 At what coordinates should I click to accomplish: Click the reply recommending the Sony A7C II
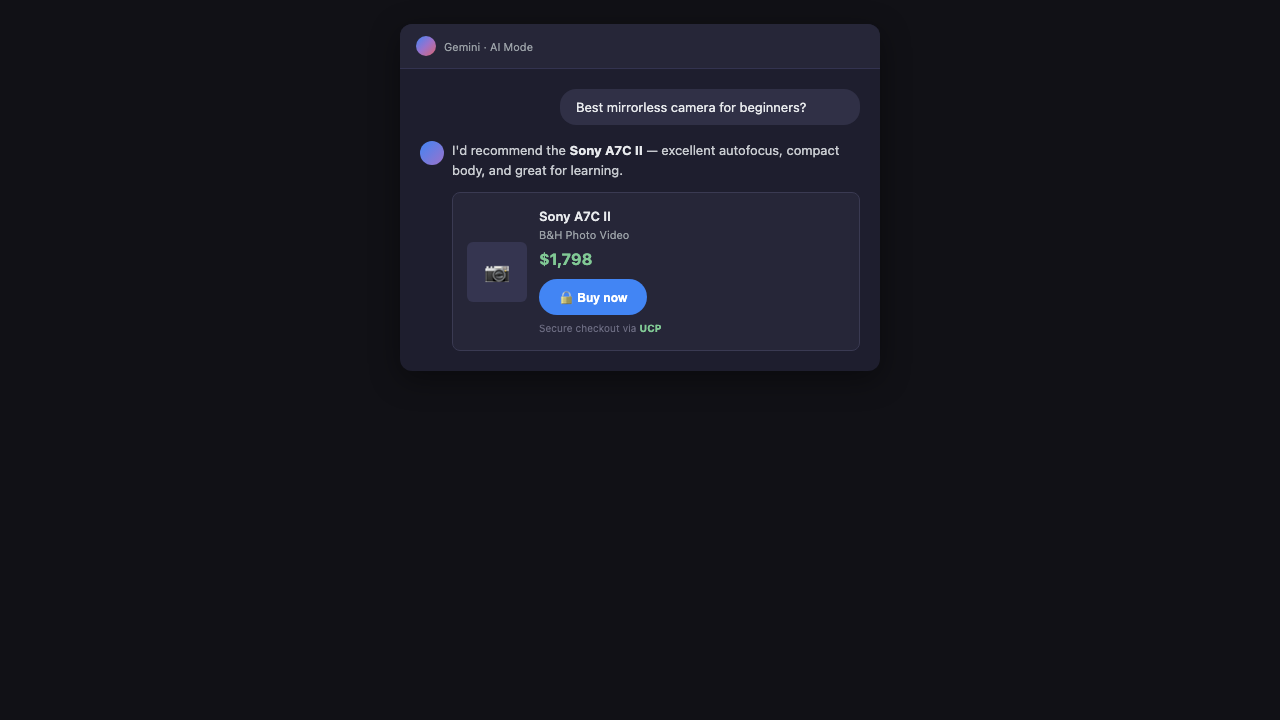pos(646,160)
